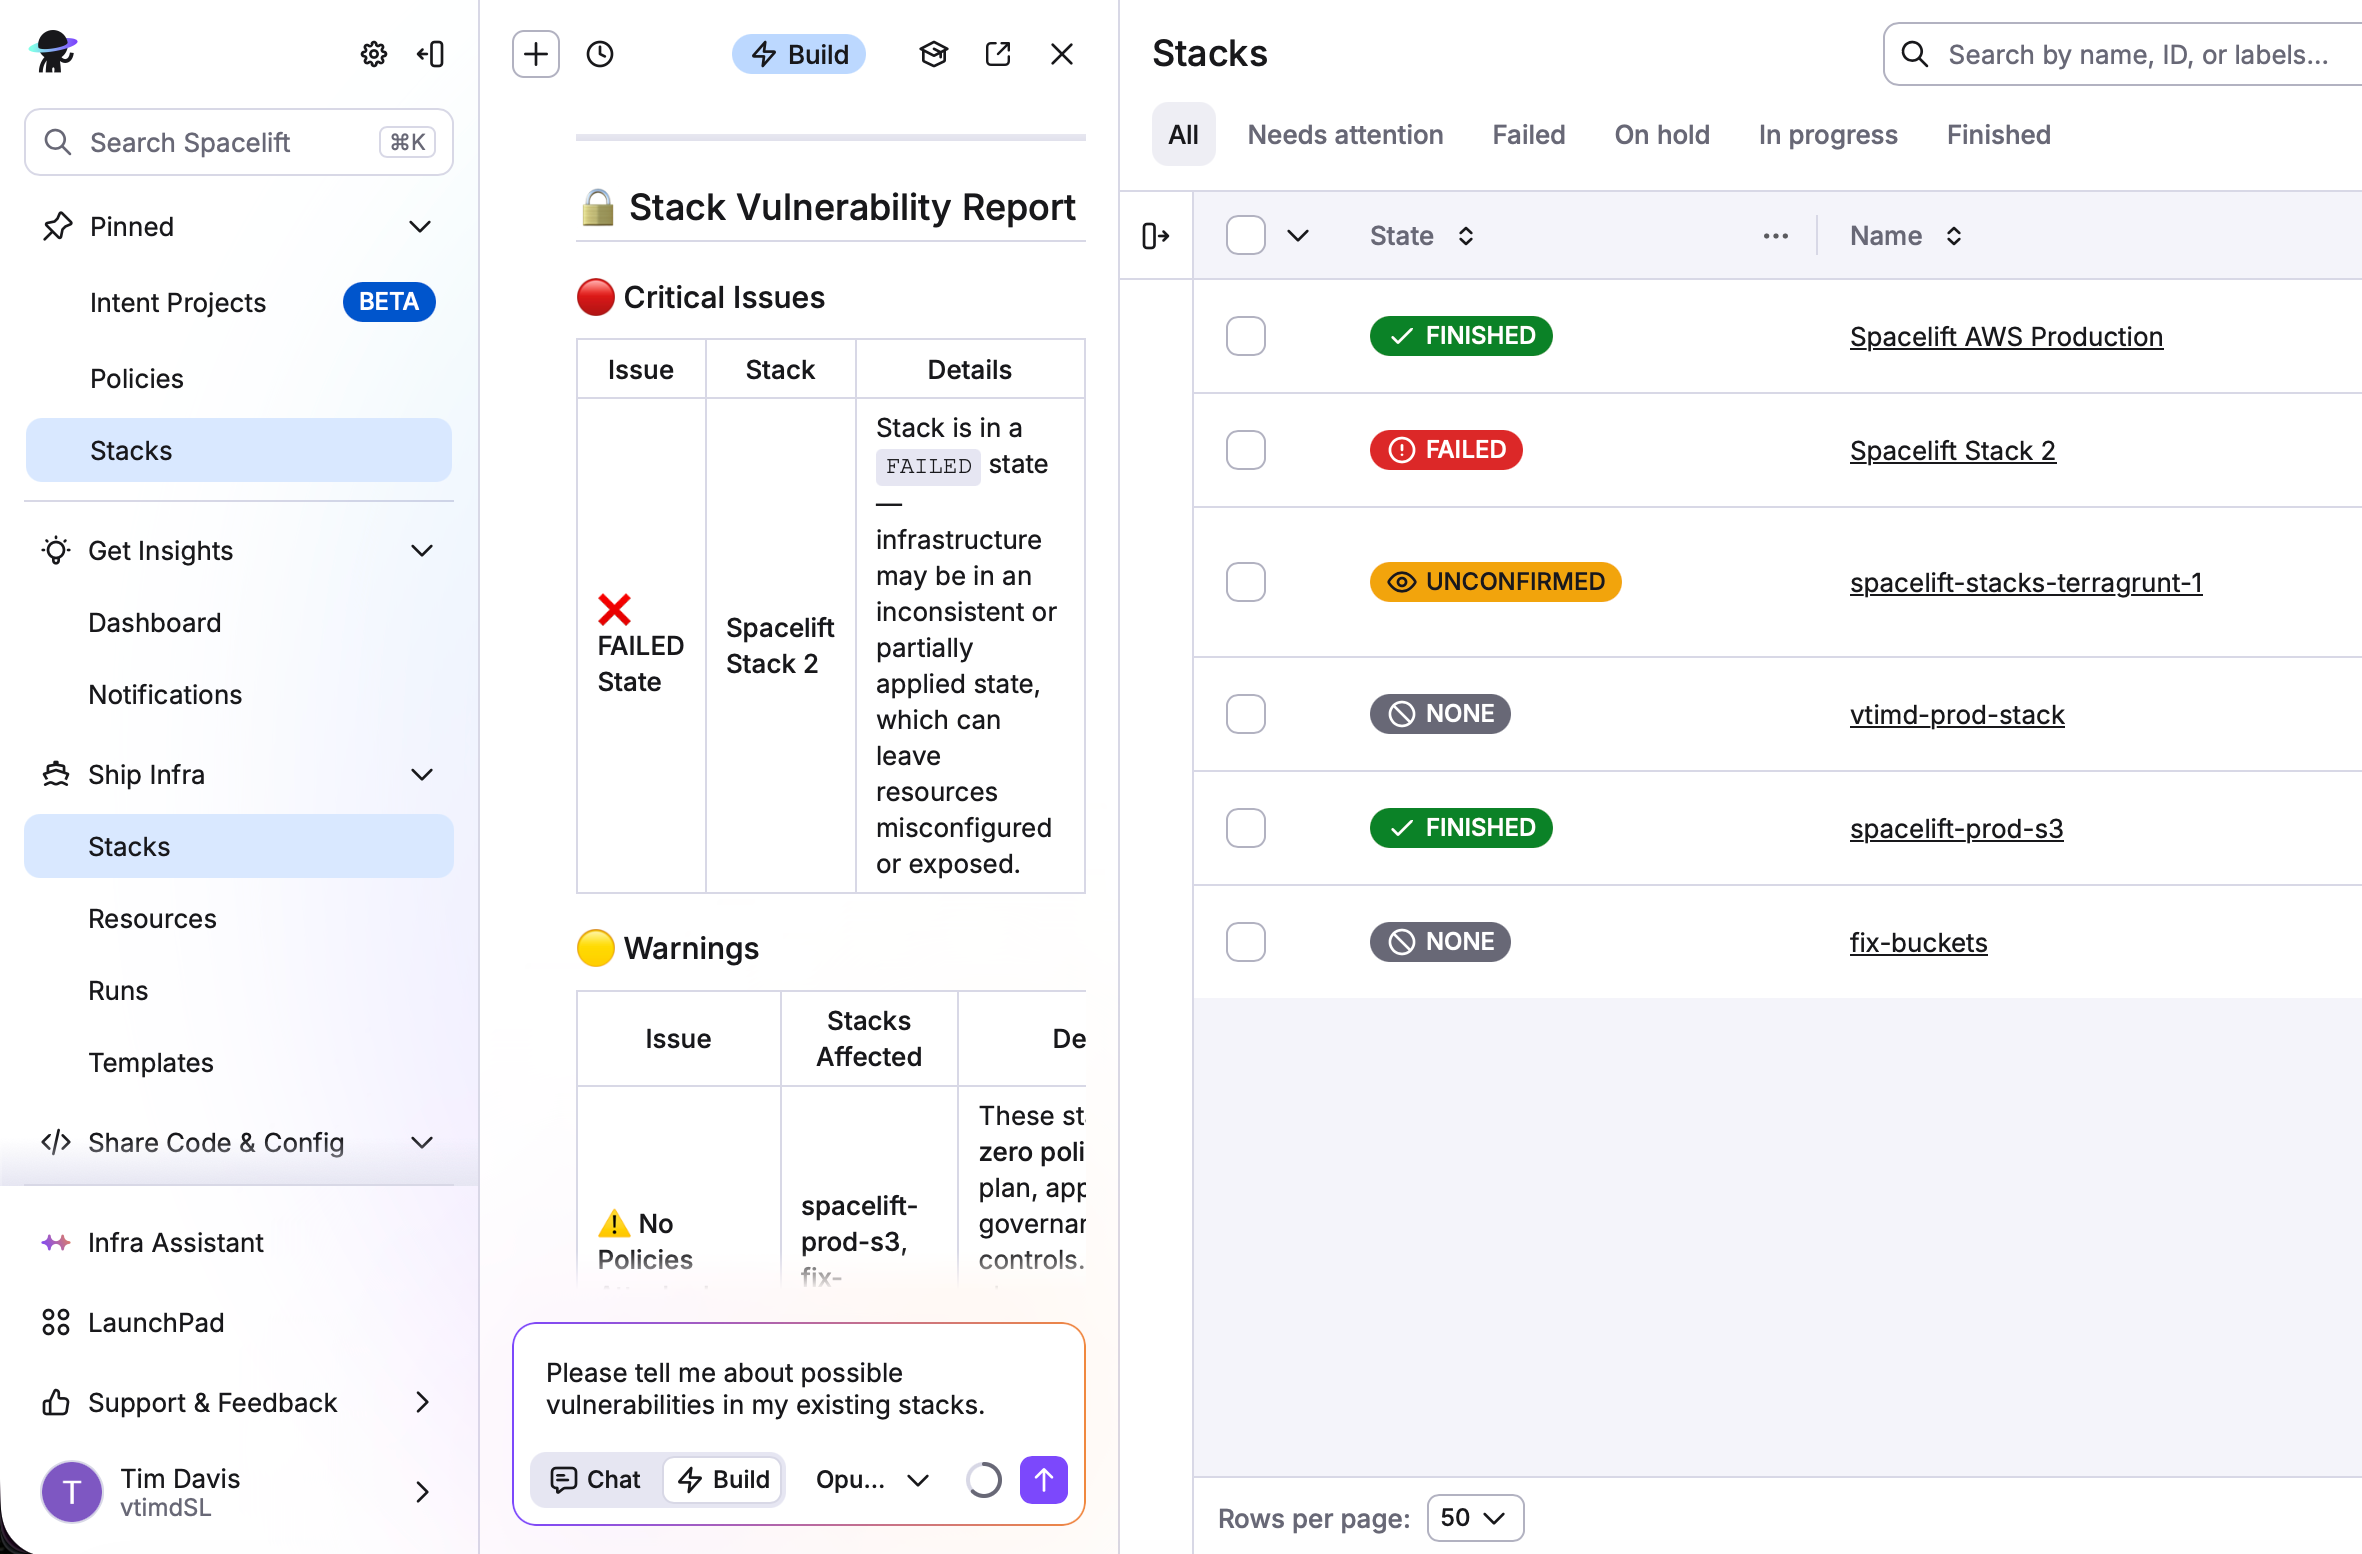
Task: Open the settings gear icon
Action: pyautogui.click(x=374, y=54)
